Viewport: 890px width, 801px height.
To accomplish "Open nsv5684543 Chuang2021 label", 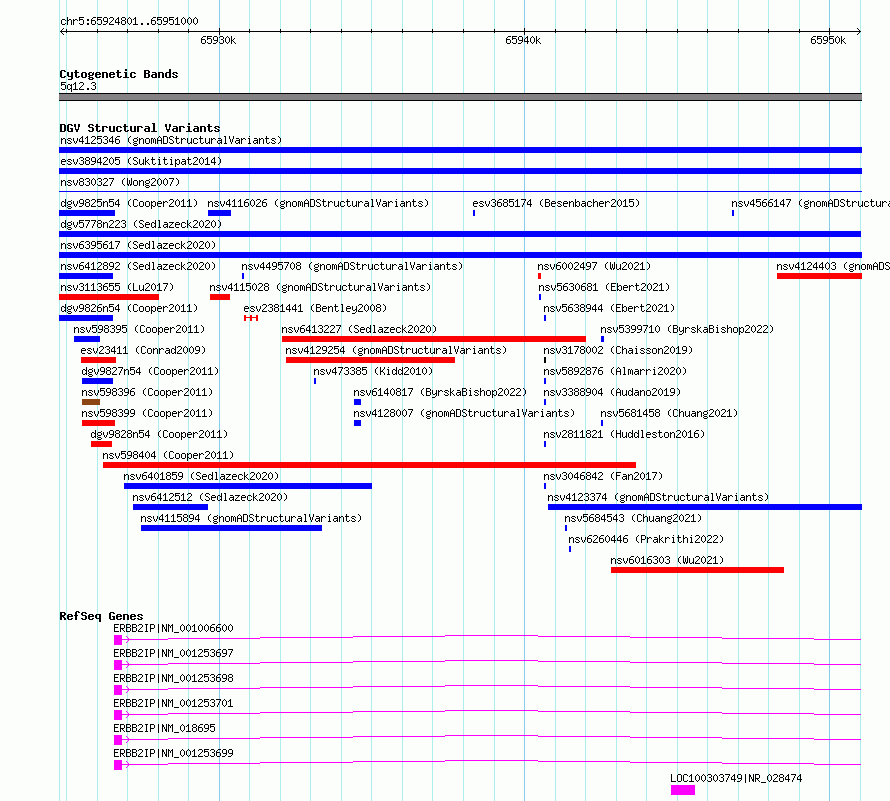I will pos(633,518).
